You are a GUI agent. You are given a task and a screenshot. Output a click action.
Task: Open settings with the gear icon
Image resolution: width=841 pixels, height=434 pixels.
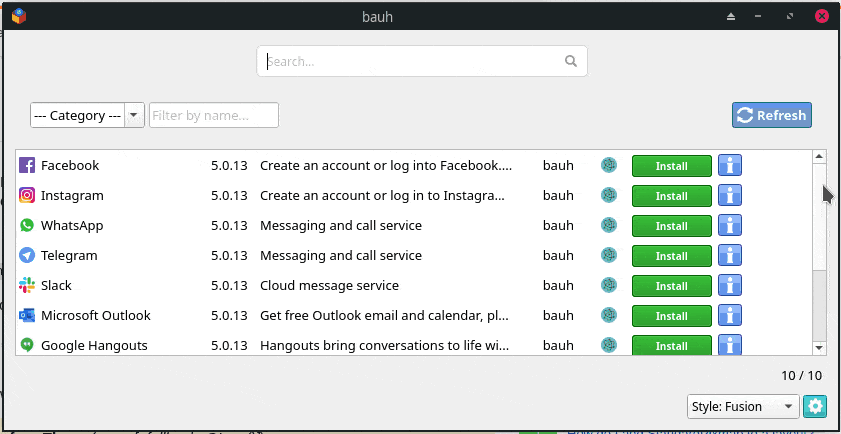(815, 407)
